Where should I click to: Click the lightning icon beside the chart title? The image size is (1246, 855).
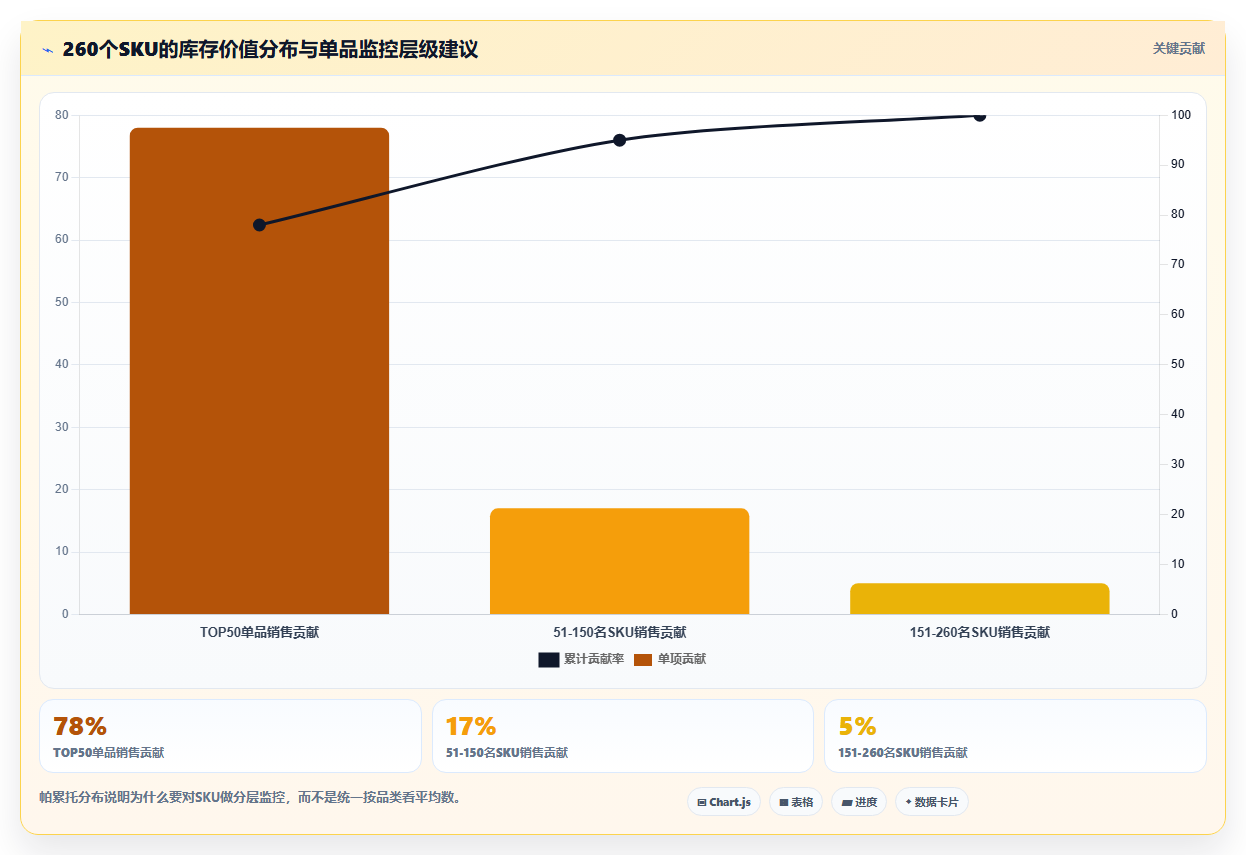(x=47, y=49)
